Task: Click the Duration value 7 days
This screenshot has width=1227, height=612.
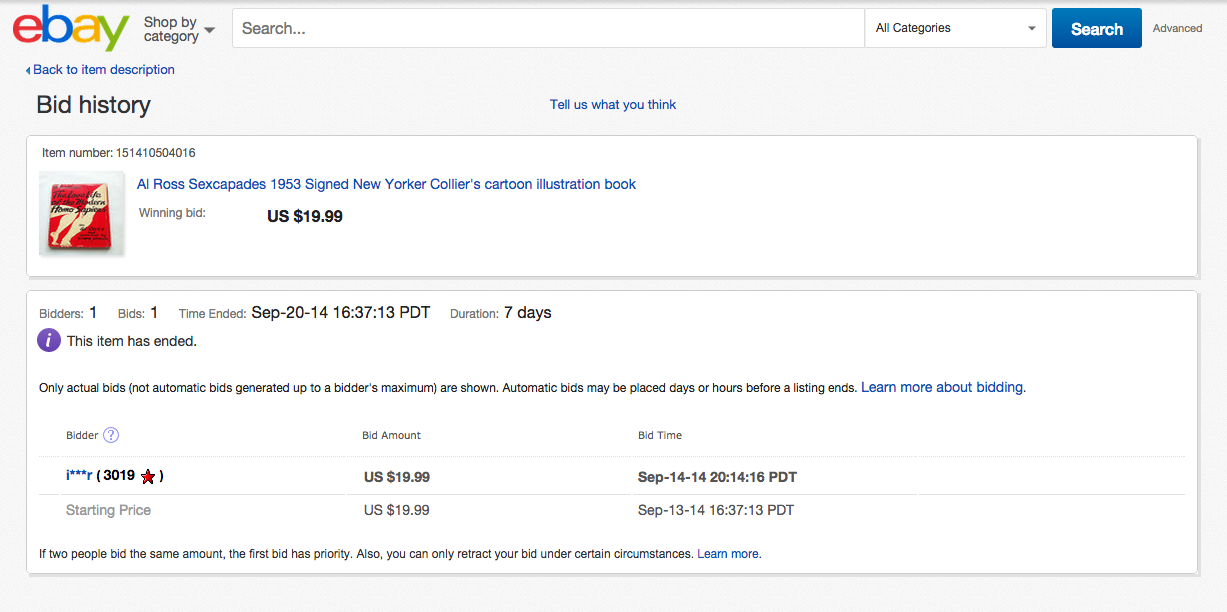Action: pyautogui.click(x=528, y=313)
